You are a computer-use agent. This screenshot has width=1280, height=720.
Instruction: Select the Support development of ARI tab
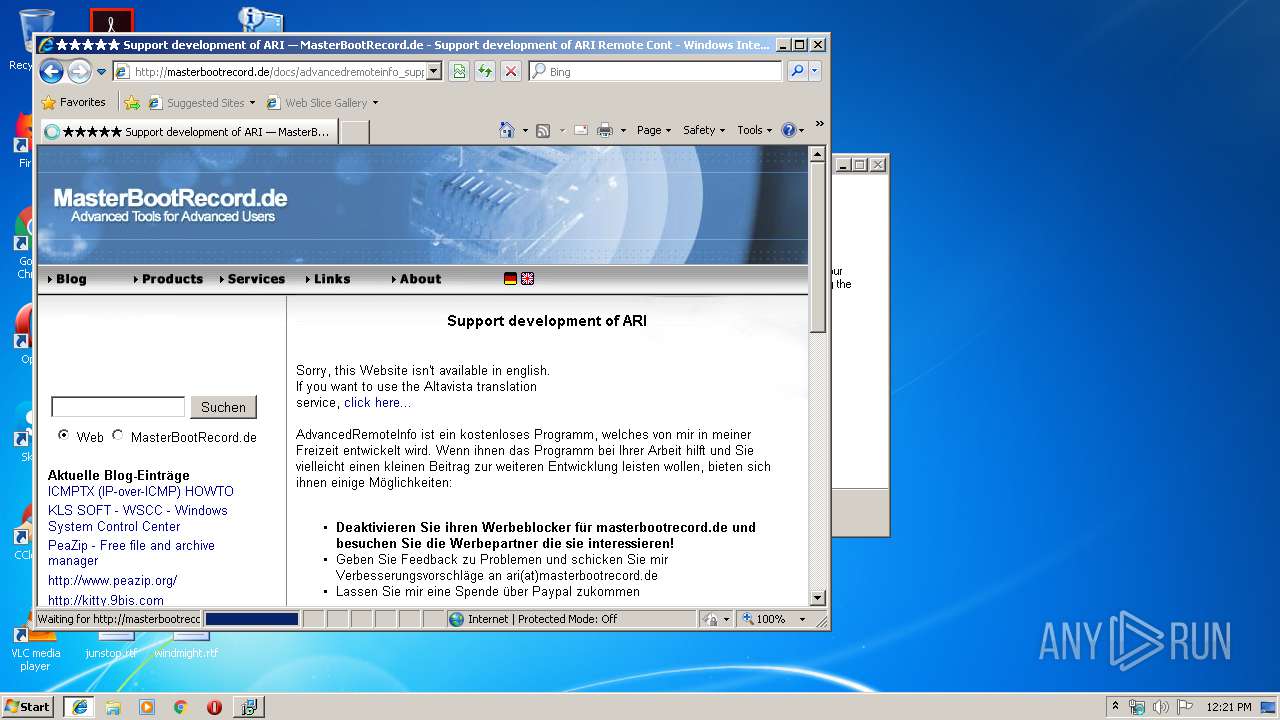click(x=188, y=131)
